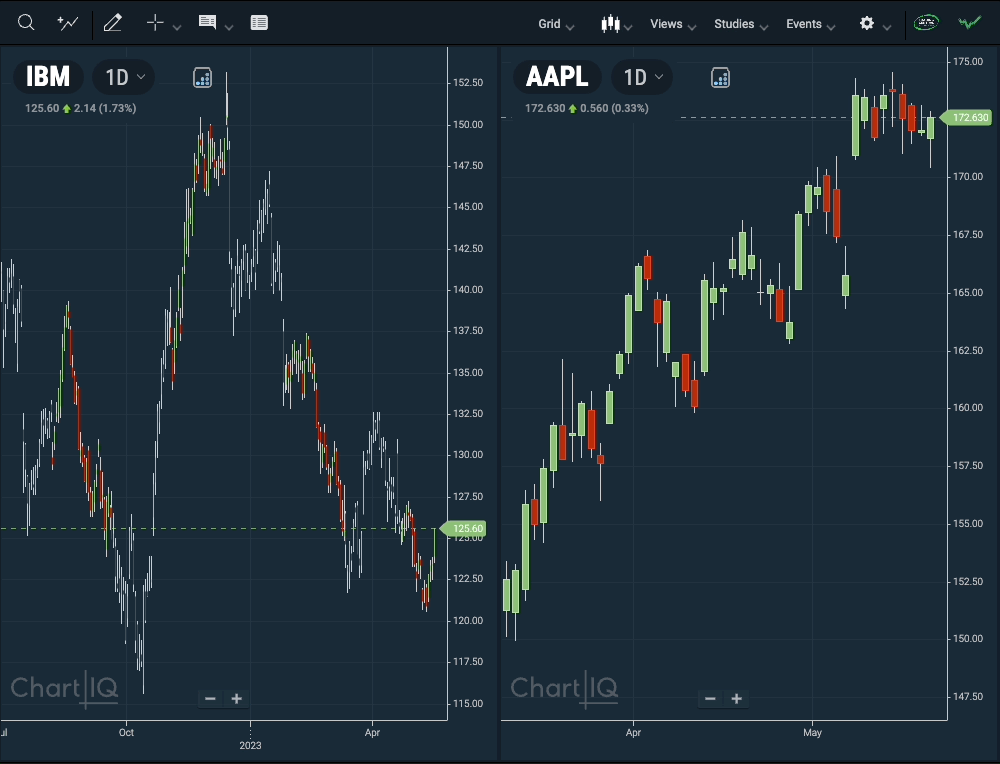Image resolution: width=1000 pixels, height=764 pixels.
Task: Open the Grid menu
Action: pyautogui.click(x=556, y=24)
